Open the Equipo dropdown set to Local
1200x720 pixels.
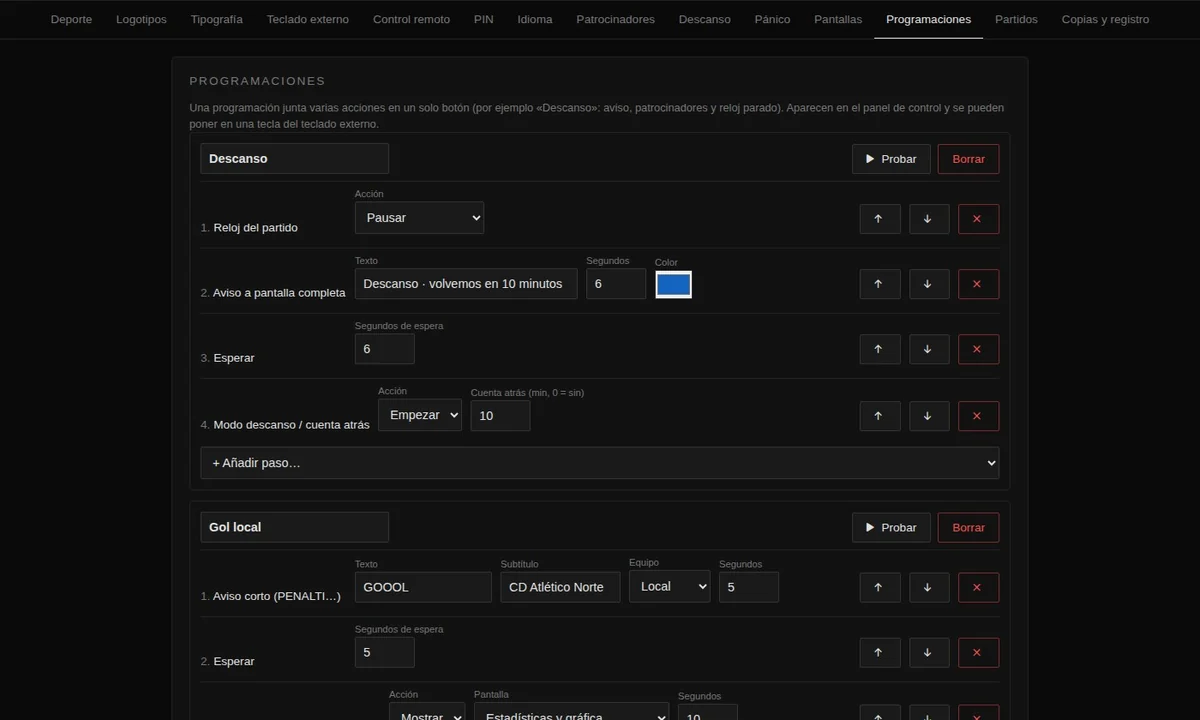669,586
